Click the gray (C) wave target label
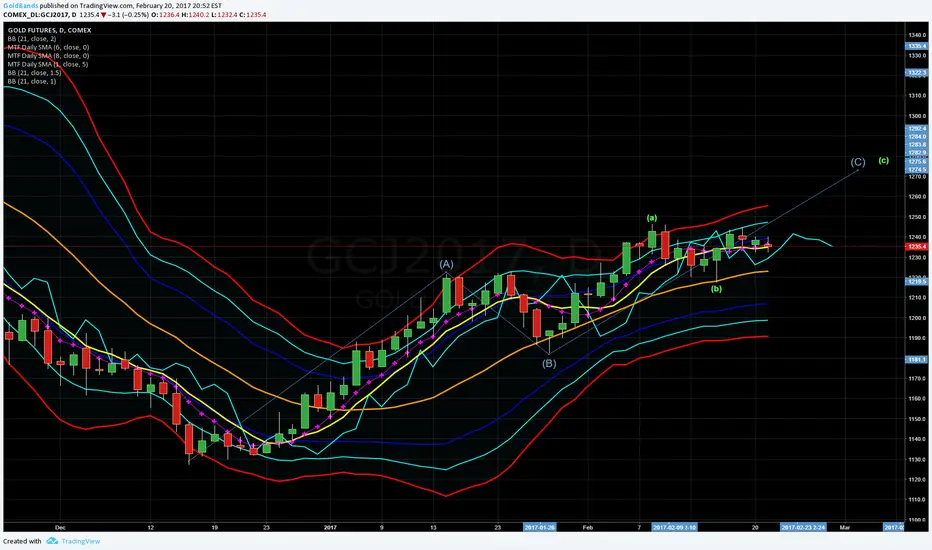This screenshot has width=932, height=550. click(x=858, y=162)
